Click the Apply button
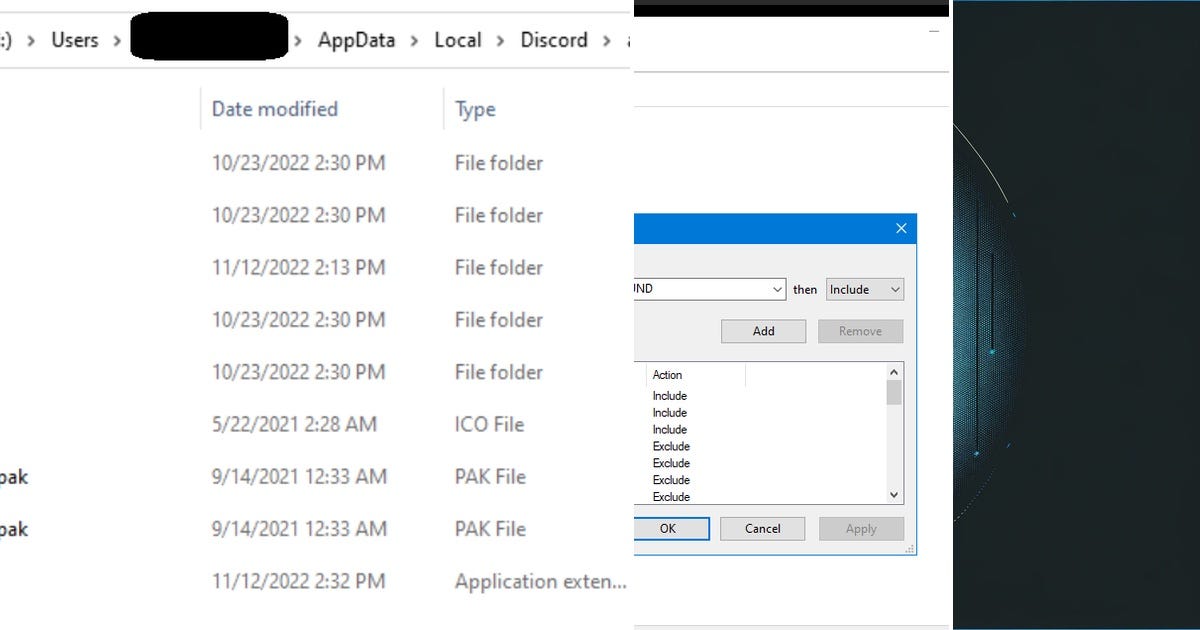The image size is (1200, 630). pyautogui.click(x=861, y=528)
